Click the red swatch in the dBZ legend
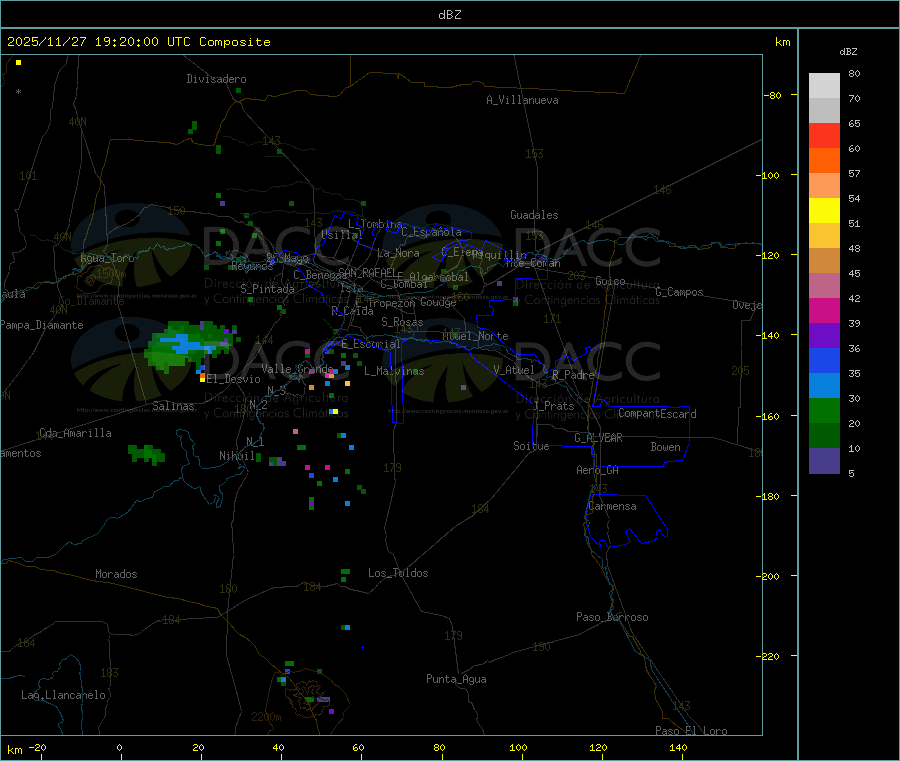 click(824, 135)
